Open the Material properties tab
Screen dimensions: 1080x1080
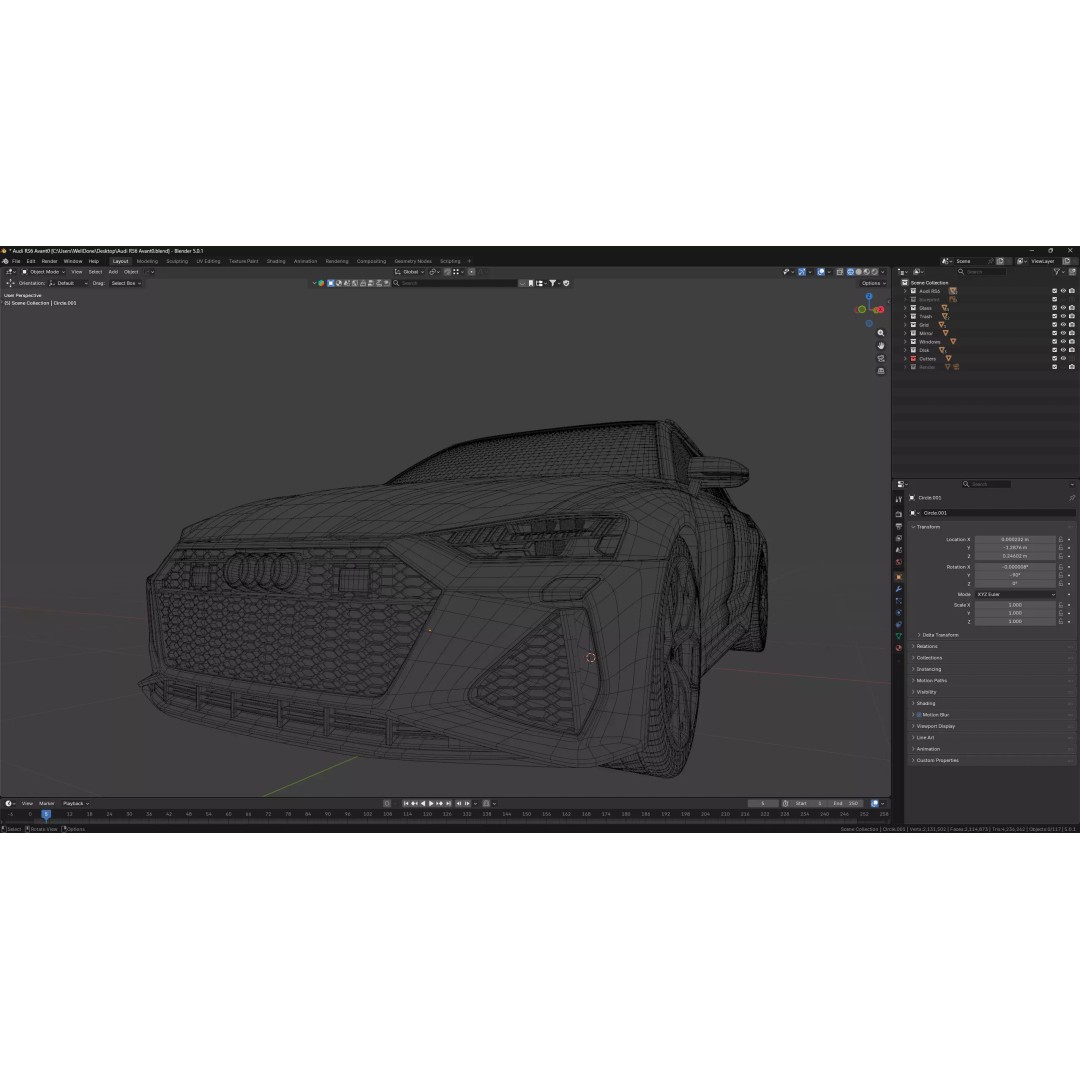point(898,647)
